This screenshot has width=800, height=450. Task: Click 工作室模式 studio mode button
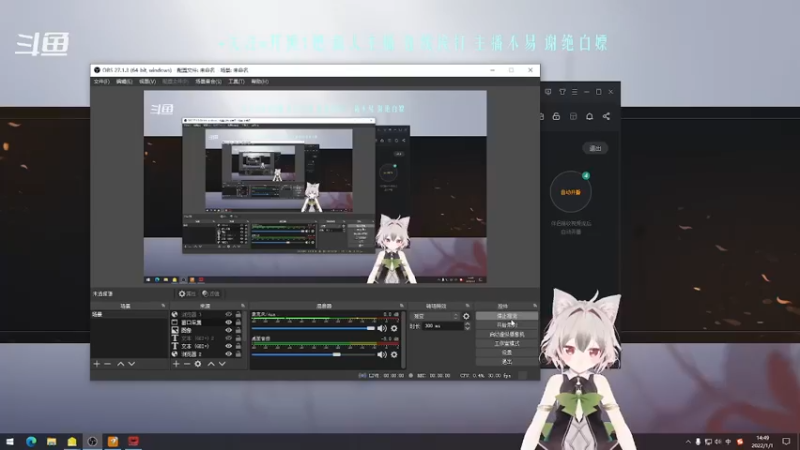pyautogui.click(x=507, y=343)
